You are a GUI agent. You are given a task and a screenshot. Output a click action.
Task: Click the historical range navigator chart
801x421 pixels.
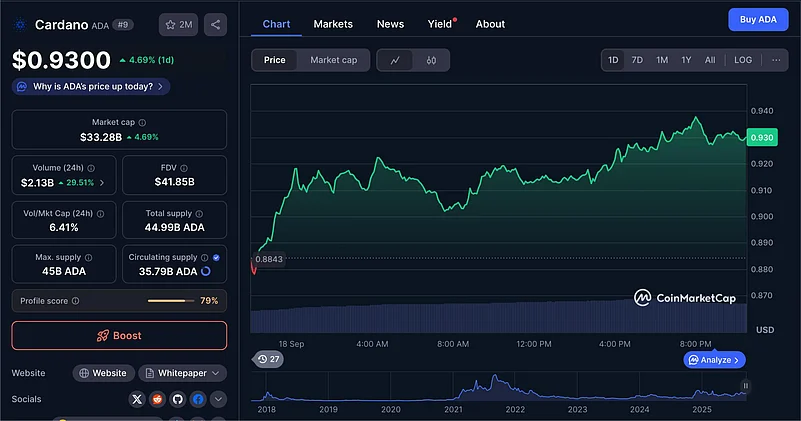coord(499,387)
